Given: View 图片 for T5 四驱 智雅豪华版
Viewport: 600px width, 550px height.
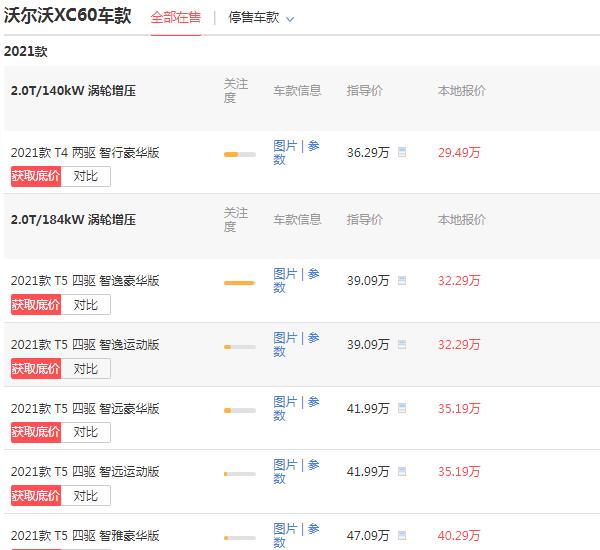Looking at the screenshot, I should (x=285, y=529).
